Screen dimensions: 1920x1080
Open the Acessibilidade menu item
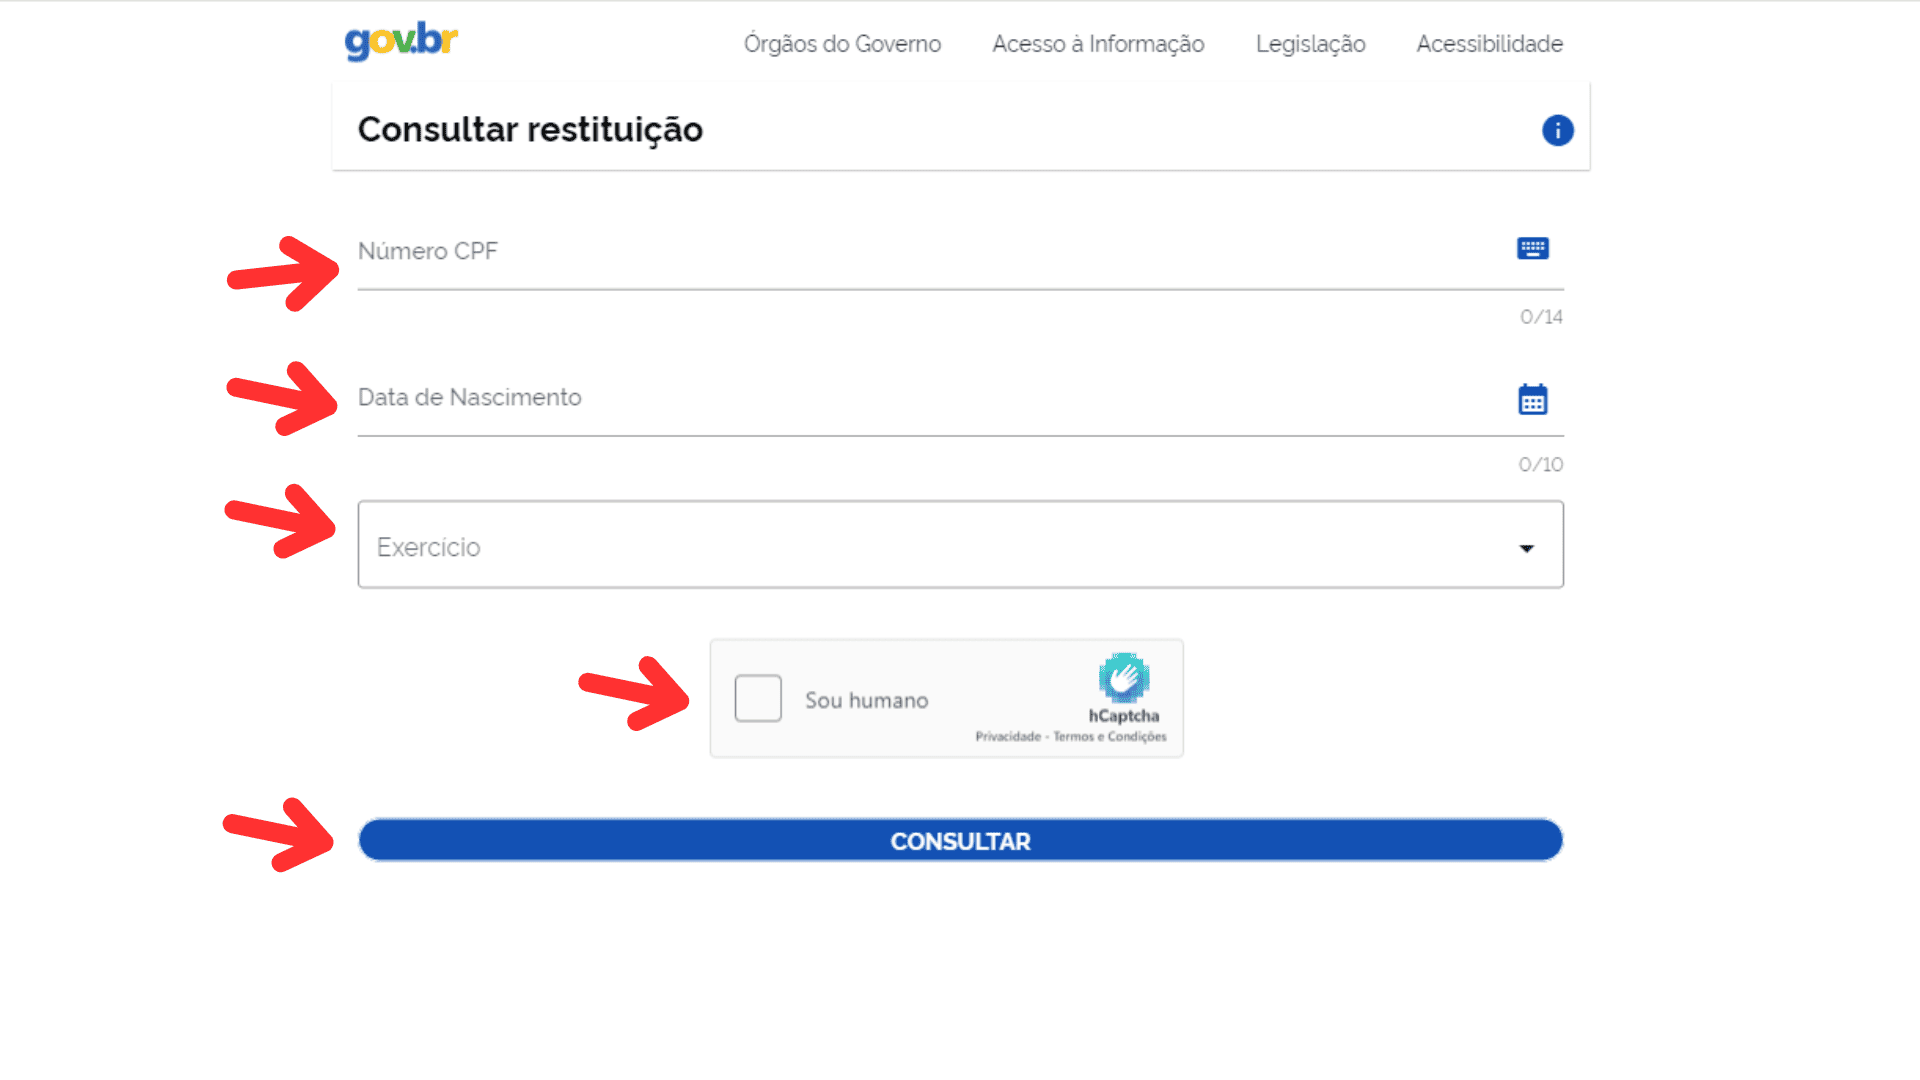[1489, 44]
